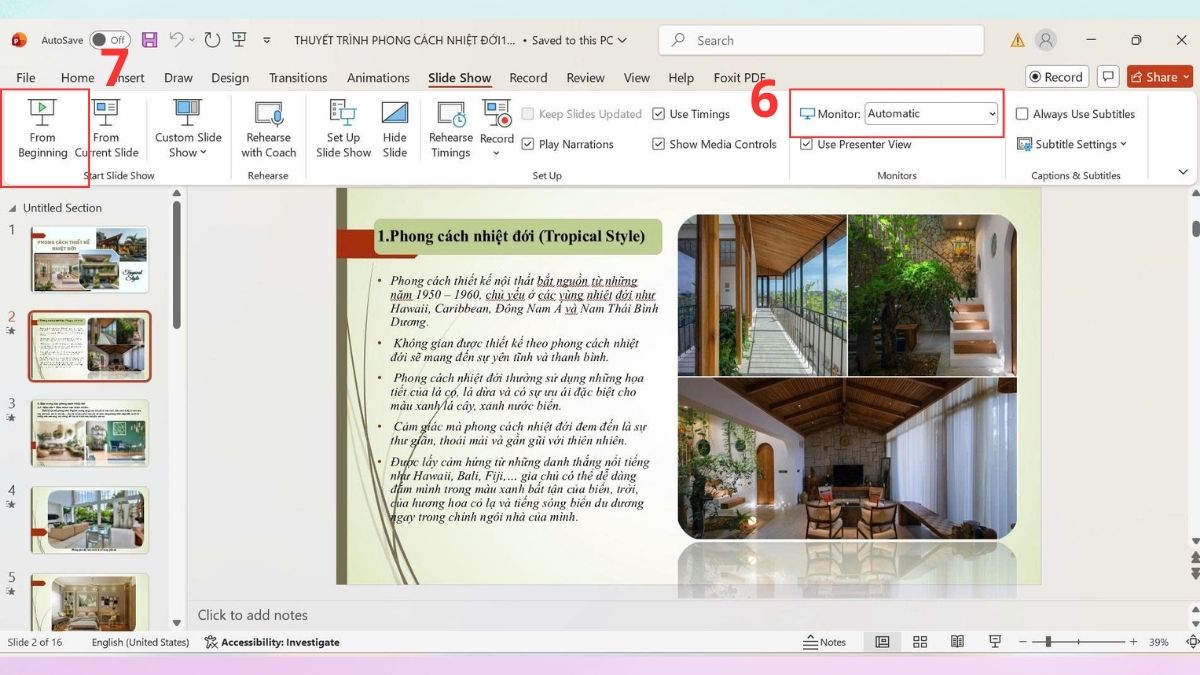Launch Rehearse with Coach
1200x675 pixels.
268,130
